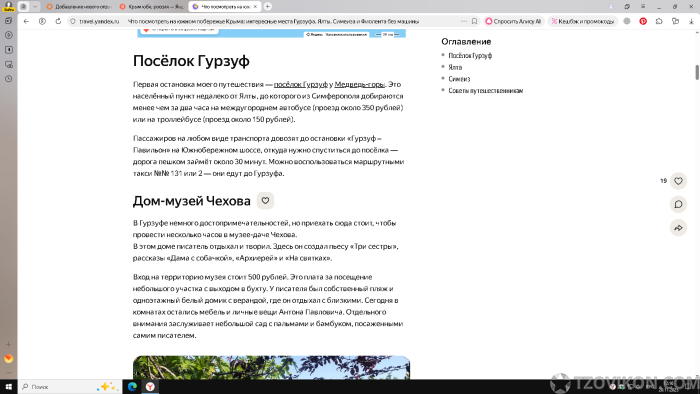Click the sidebar screen/messages icon
This screenshot has height=394, width=700.
coord(8,64)
